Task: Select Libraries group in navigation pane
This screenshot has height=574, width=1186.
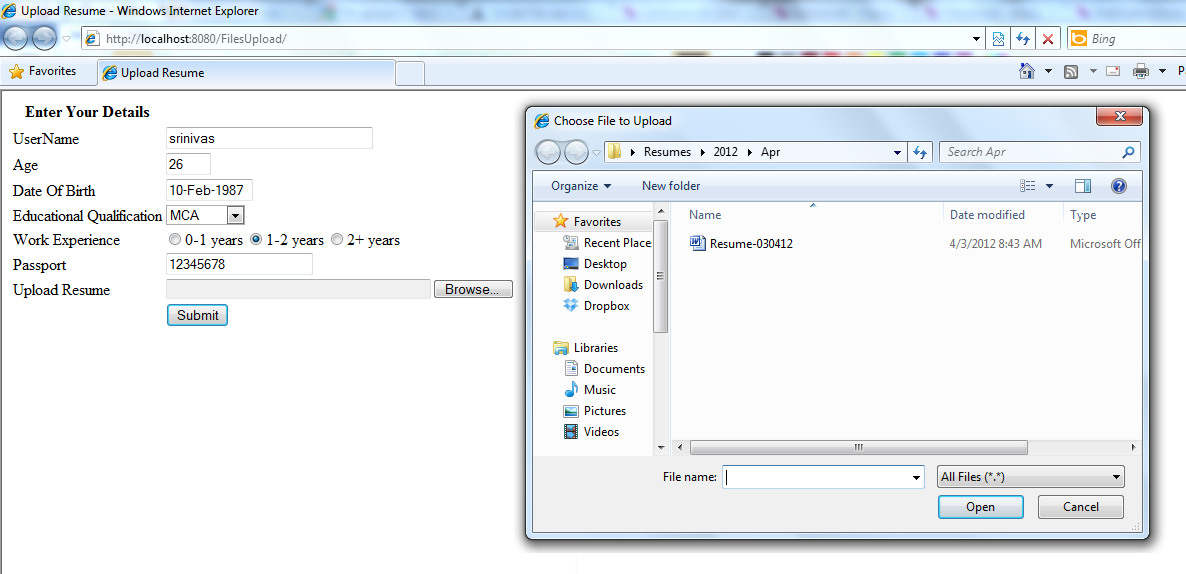Action: point(585,348)
